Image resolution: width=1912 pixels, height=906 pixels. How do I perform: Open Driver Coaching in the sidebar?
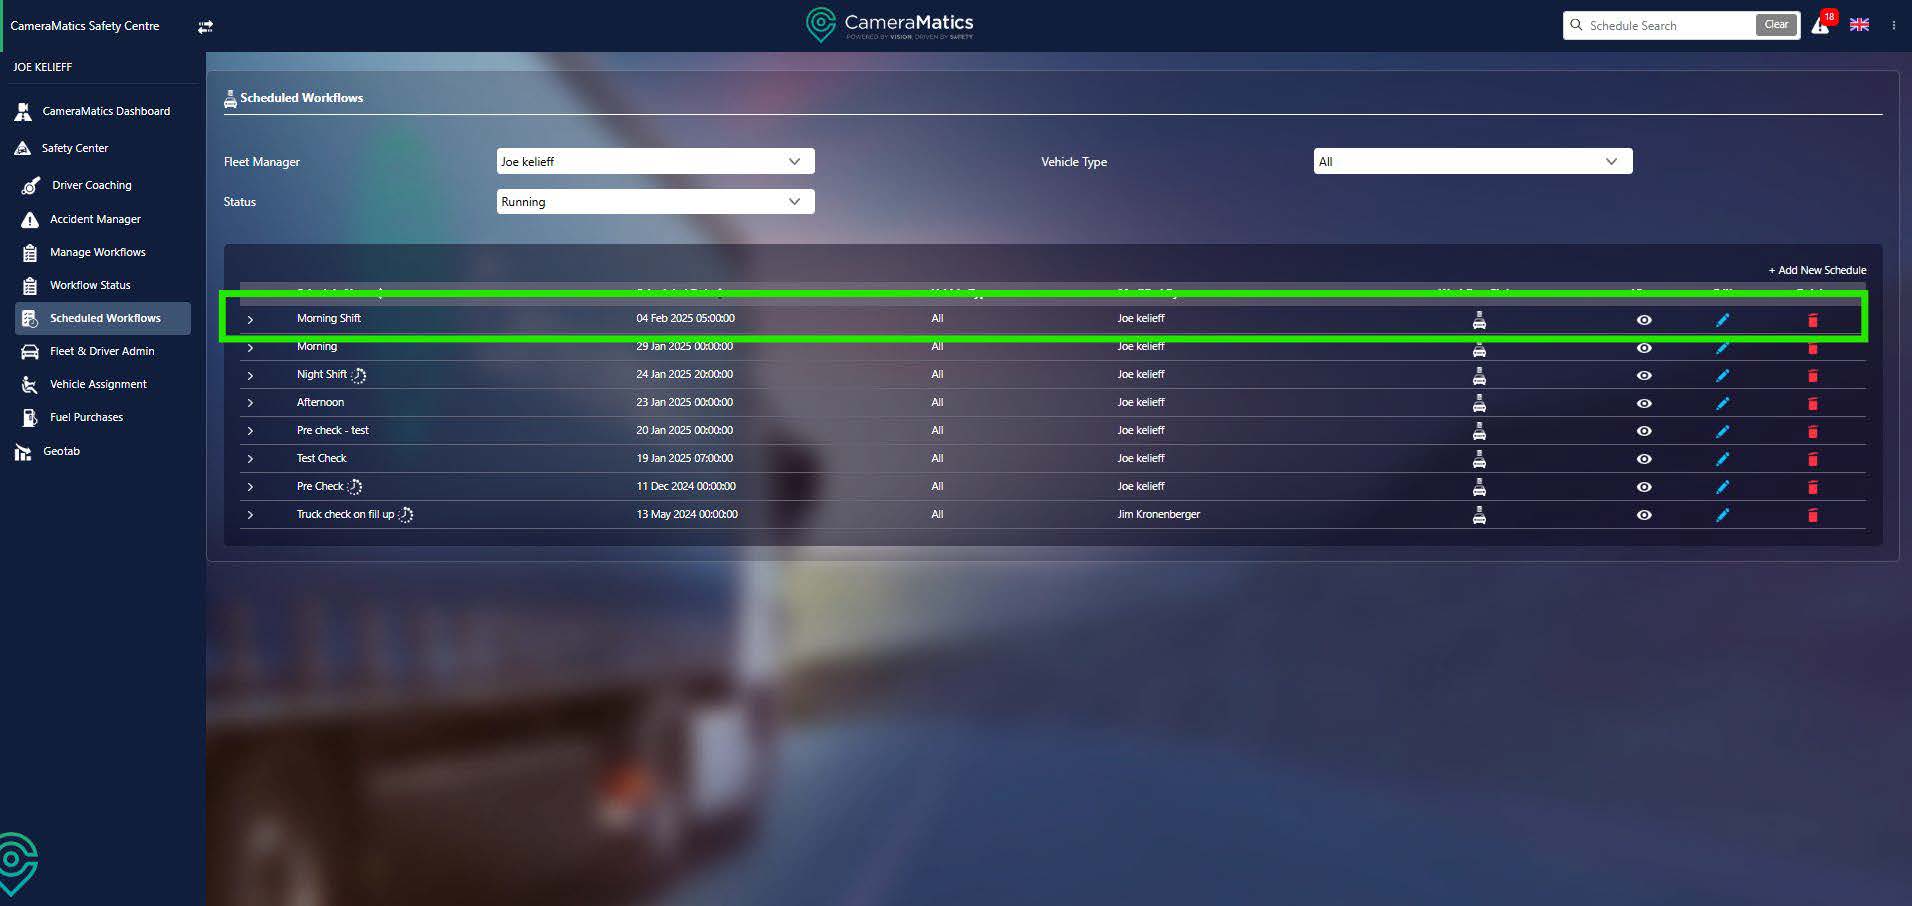point(91,185)
